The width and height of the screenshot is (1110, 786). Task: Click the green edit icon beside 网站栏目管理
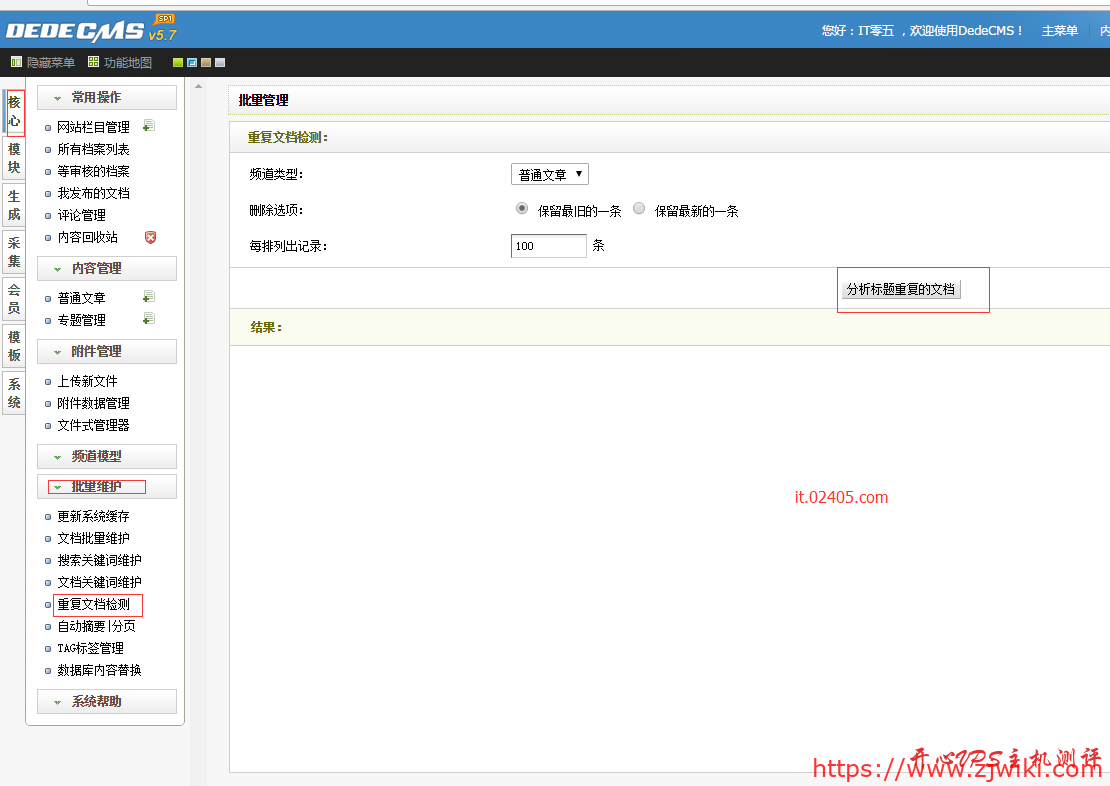pyautogui.click(x=150, y=126)
